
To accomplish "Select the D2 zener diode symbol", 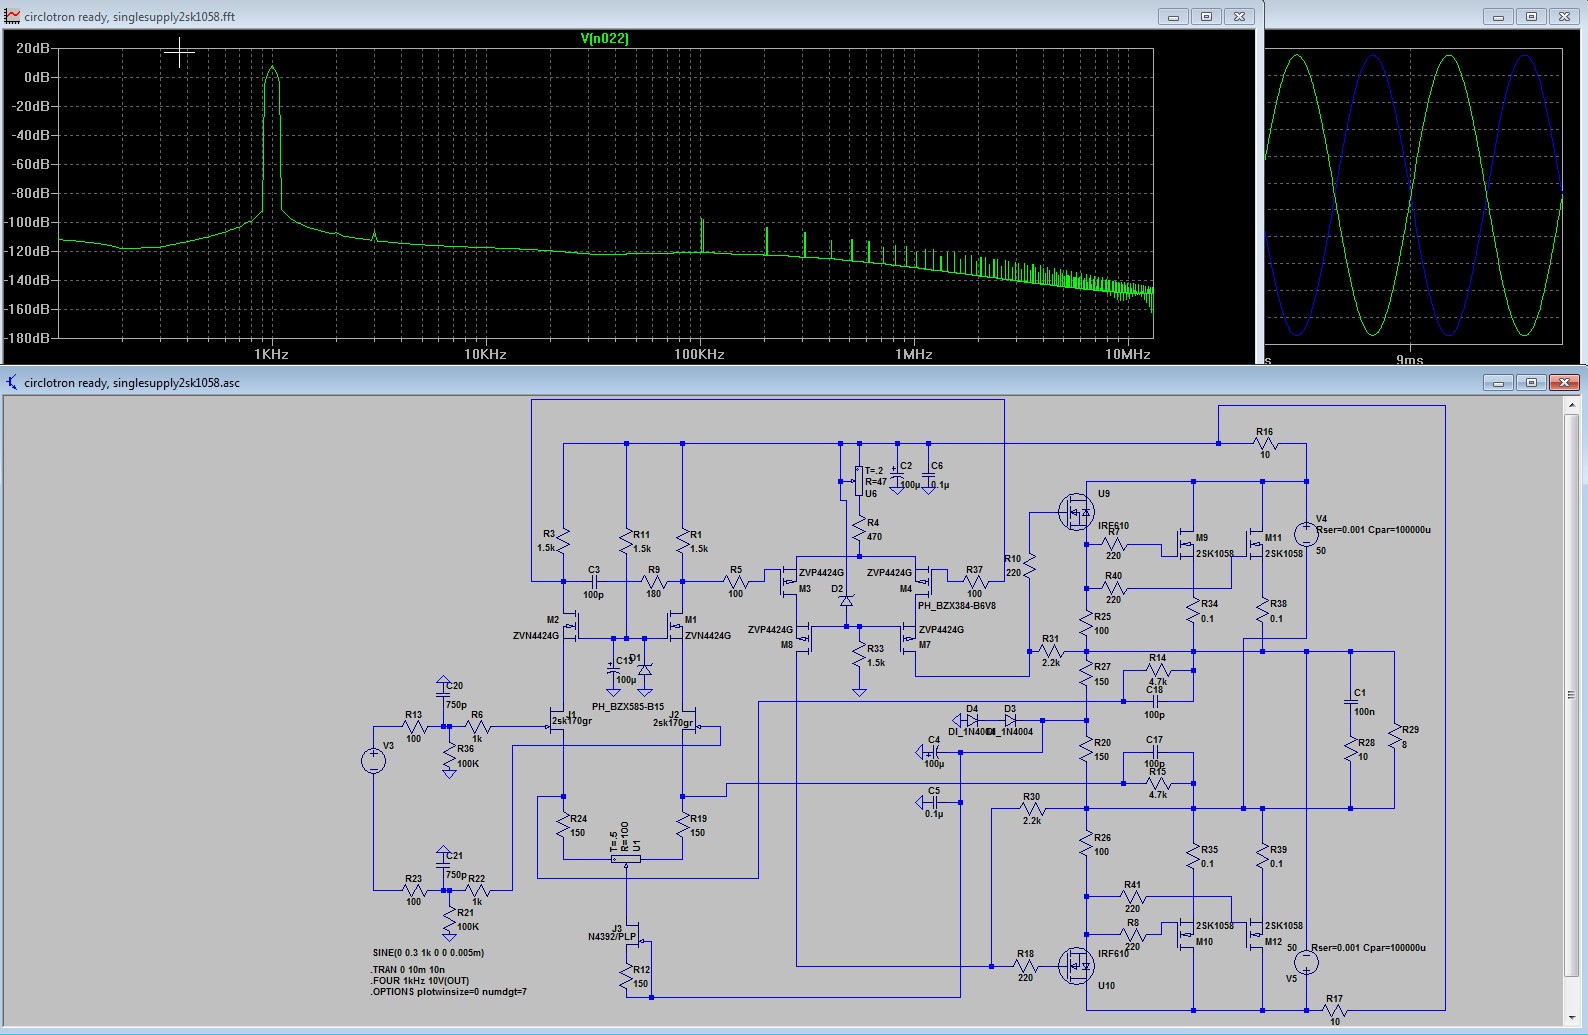I will coord(846,600).
